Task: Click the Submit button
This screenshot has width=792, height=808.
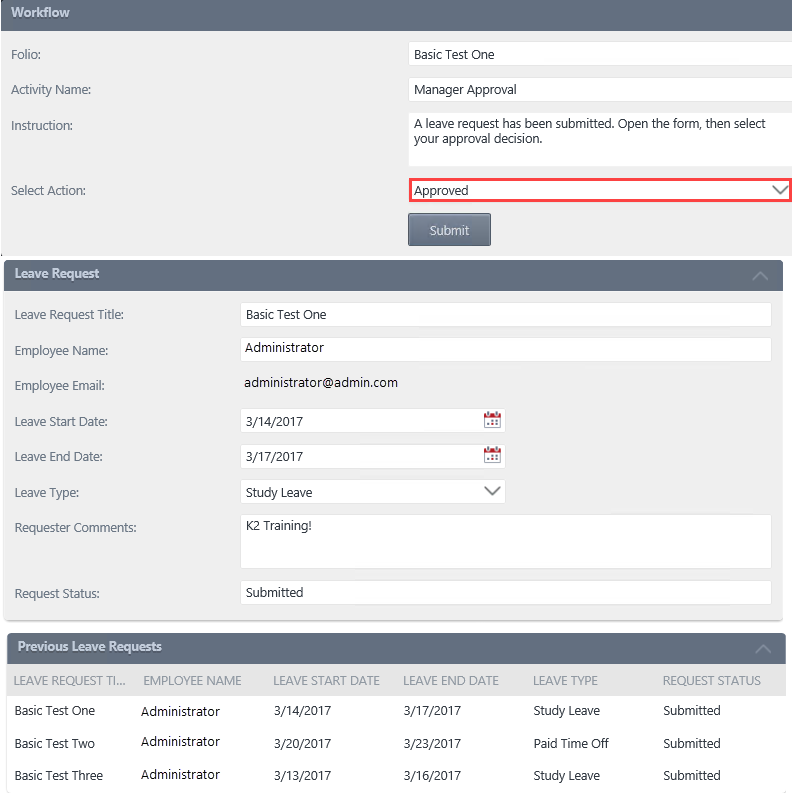Action: [449, 230]
